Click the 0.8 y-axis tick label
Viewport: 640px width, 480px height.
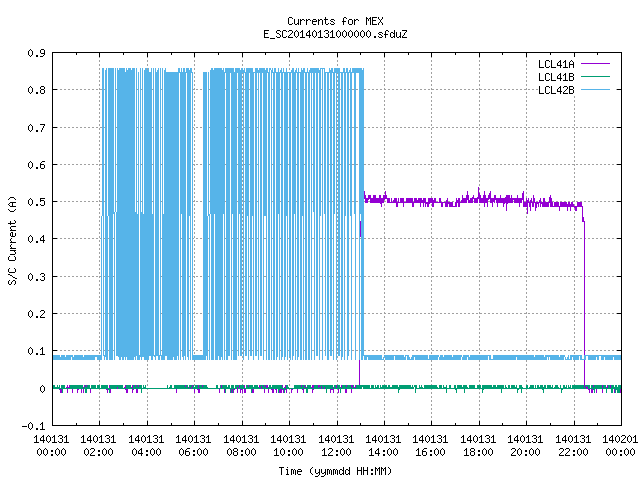[x=36, y=90]
